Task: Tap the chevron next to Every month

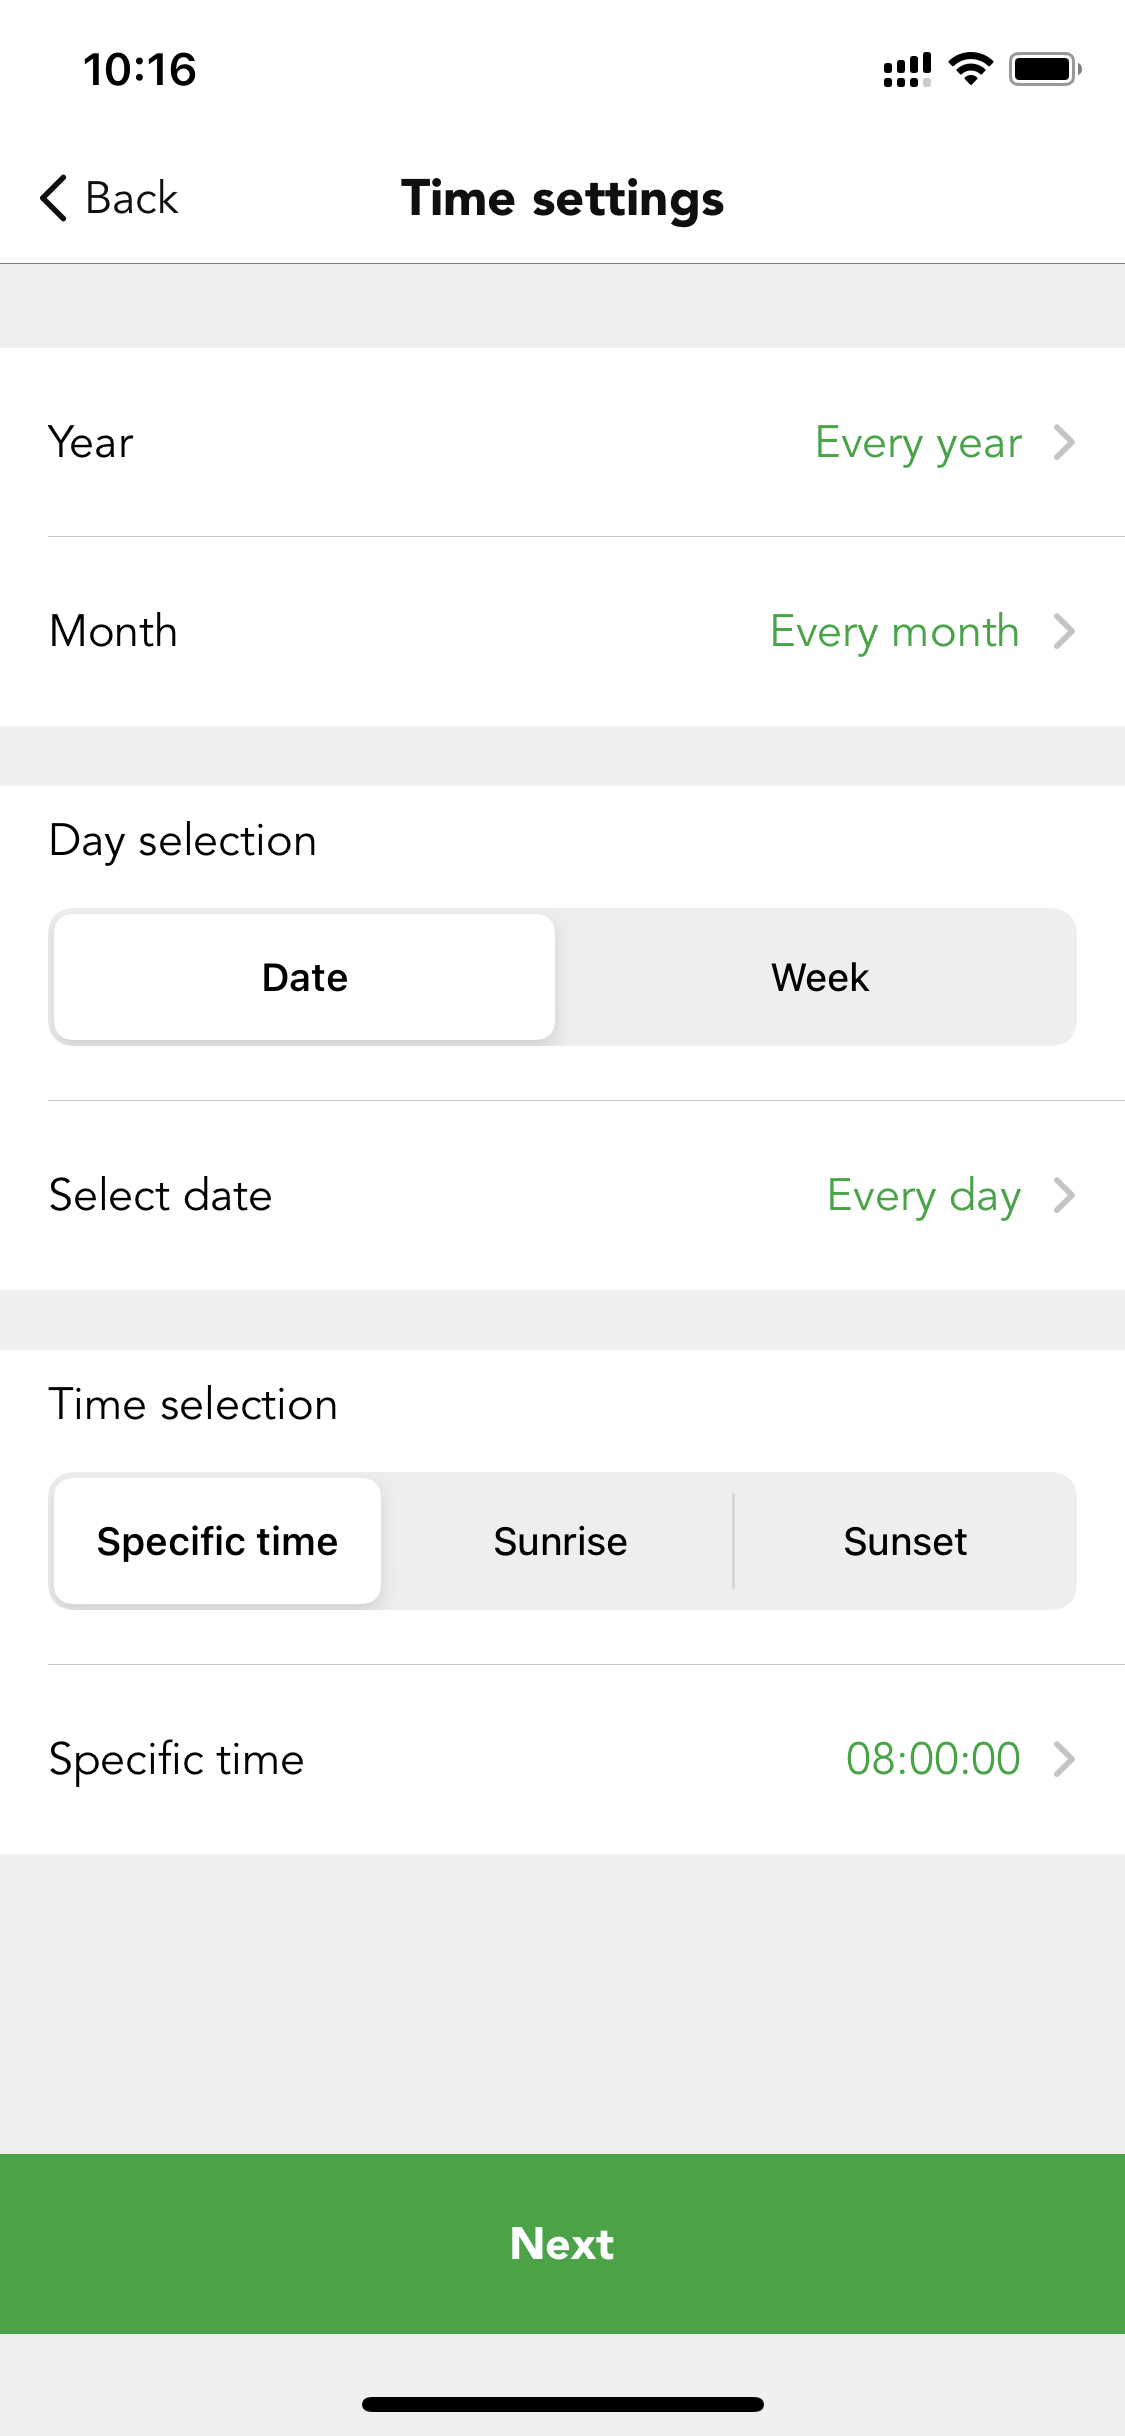Action: [x=1064, y=631]
